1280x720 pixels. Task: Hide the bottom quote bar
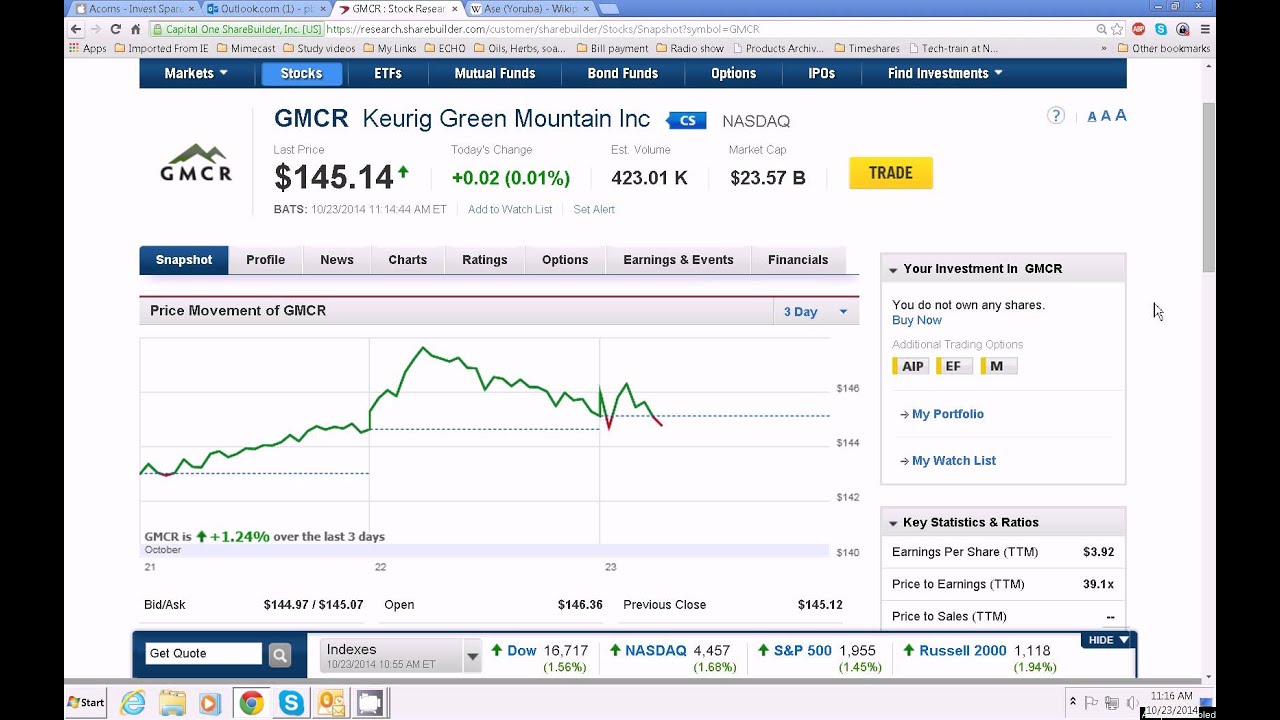click(x=1108, y=640)
